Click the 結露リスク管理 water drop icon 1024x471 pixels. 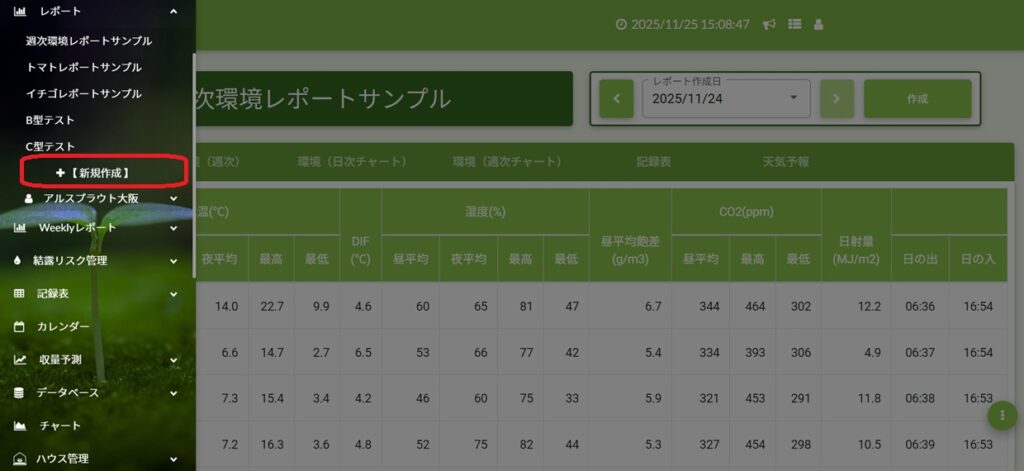pyautogui.click(x=18, y=261)
